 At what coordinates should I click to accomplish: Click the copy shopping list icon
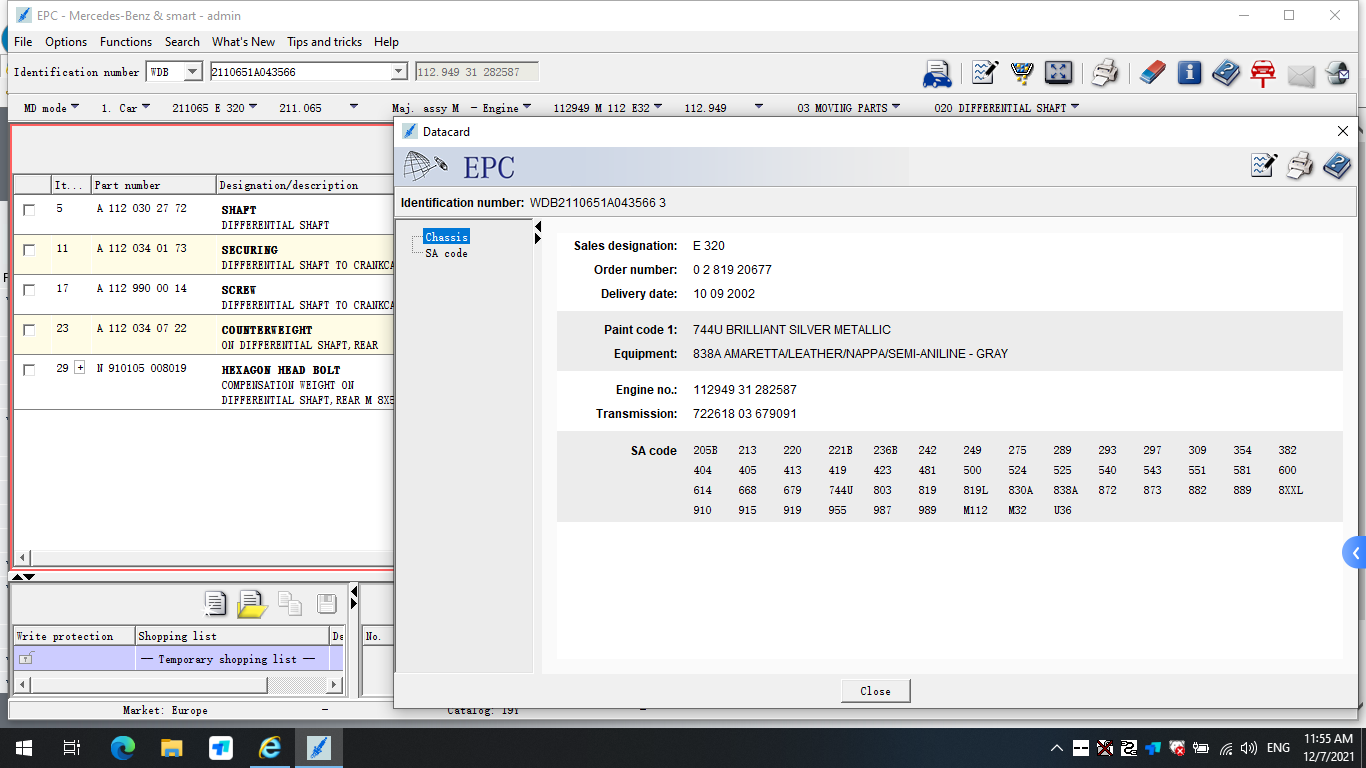click(290, 603)
